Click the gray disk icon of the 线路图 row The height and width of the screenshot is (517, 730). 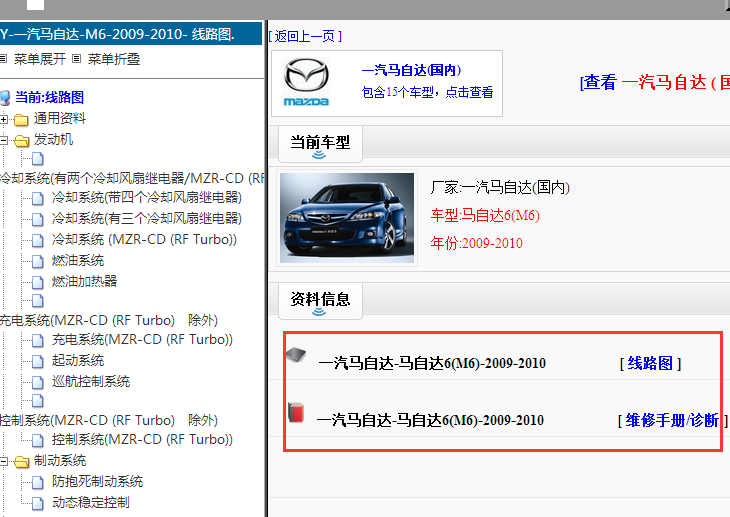click(296, 355)
